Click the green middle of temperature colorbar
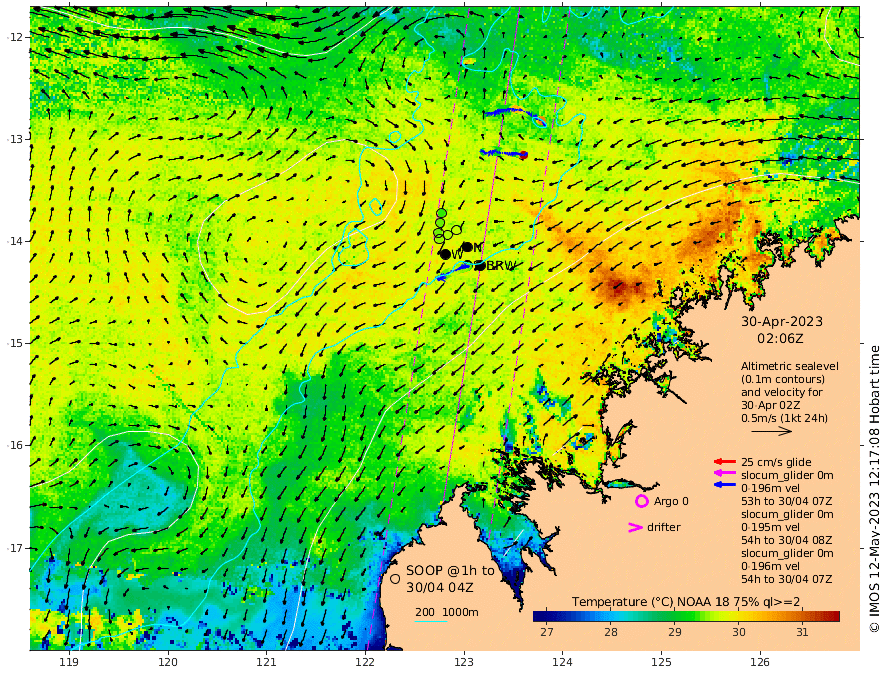 pyautogui.click(x=686, y=617)
